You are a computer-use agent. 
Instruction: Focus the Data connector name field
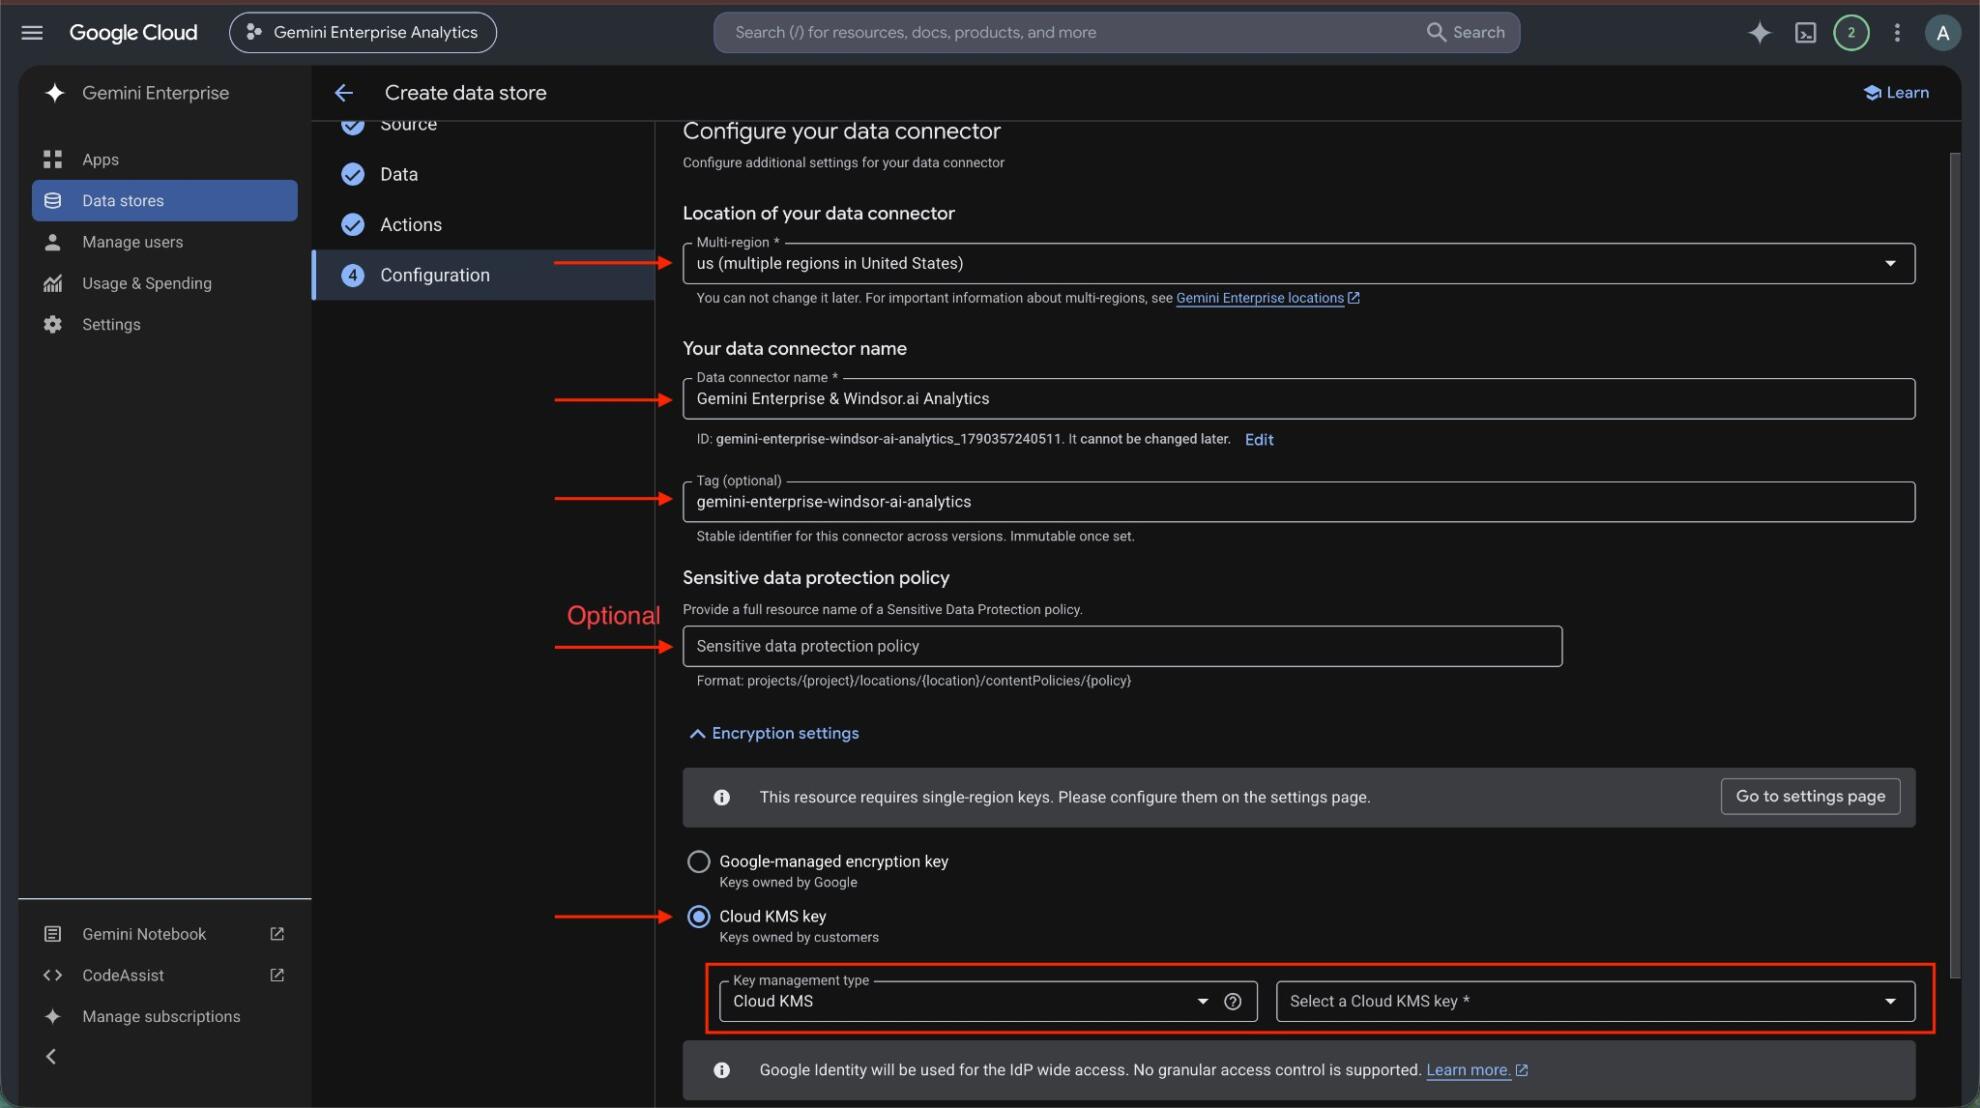coord(1298,398)
